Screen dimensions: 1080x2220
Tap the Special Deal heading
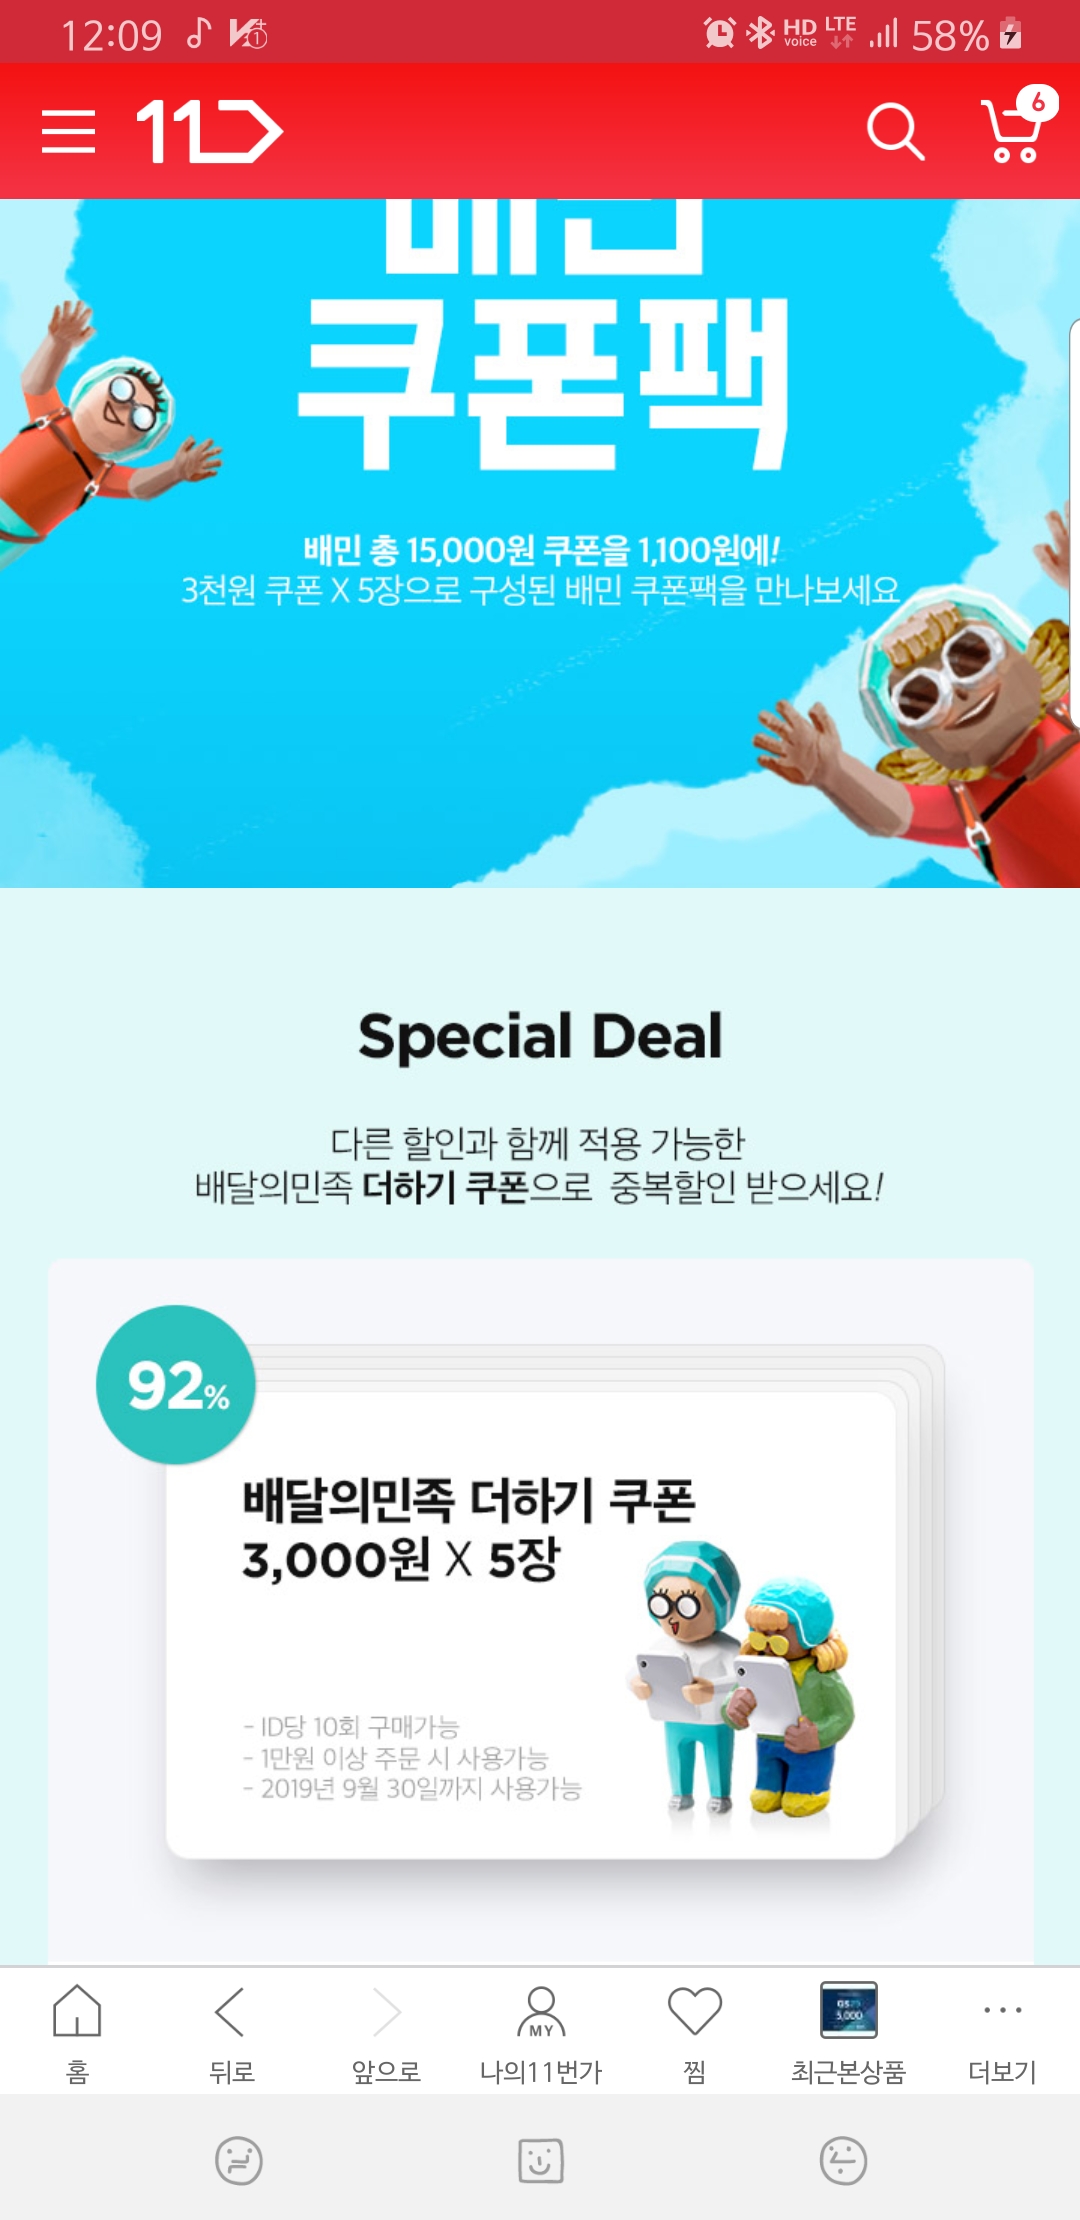[x=540, y=1036]
